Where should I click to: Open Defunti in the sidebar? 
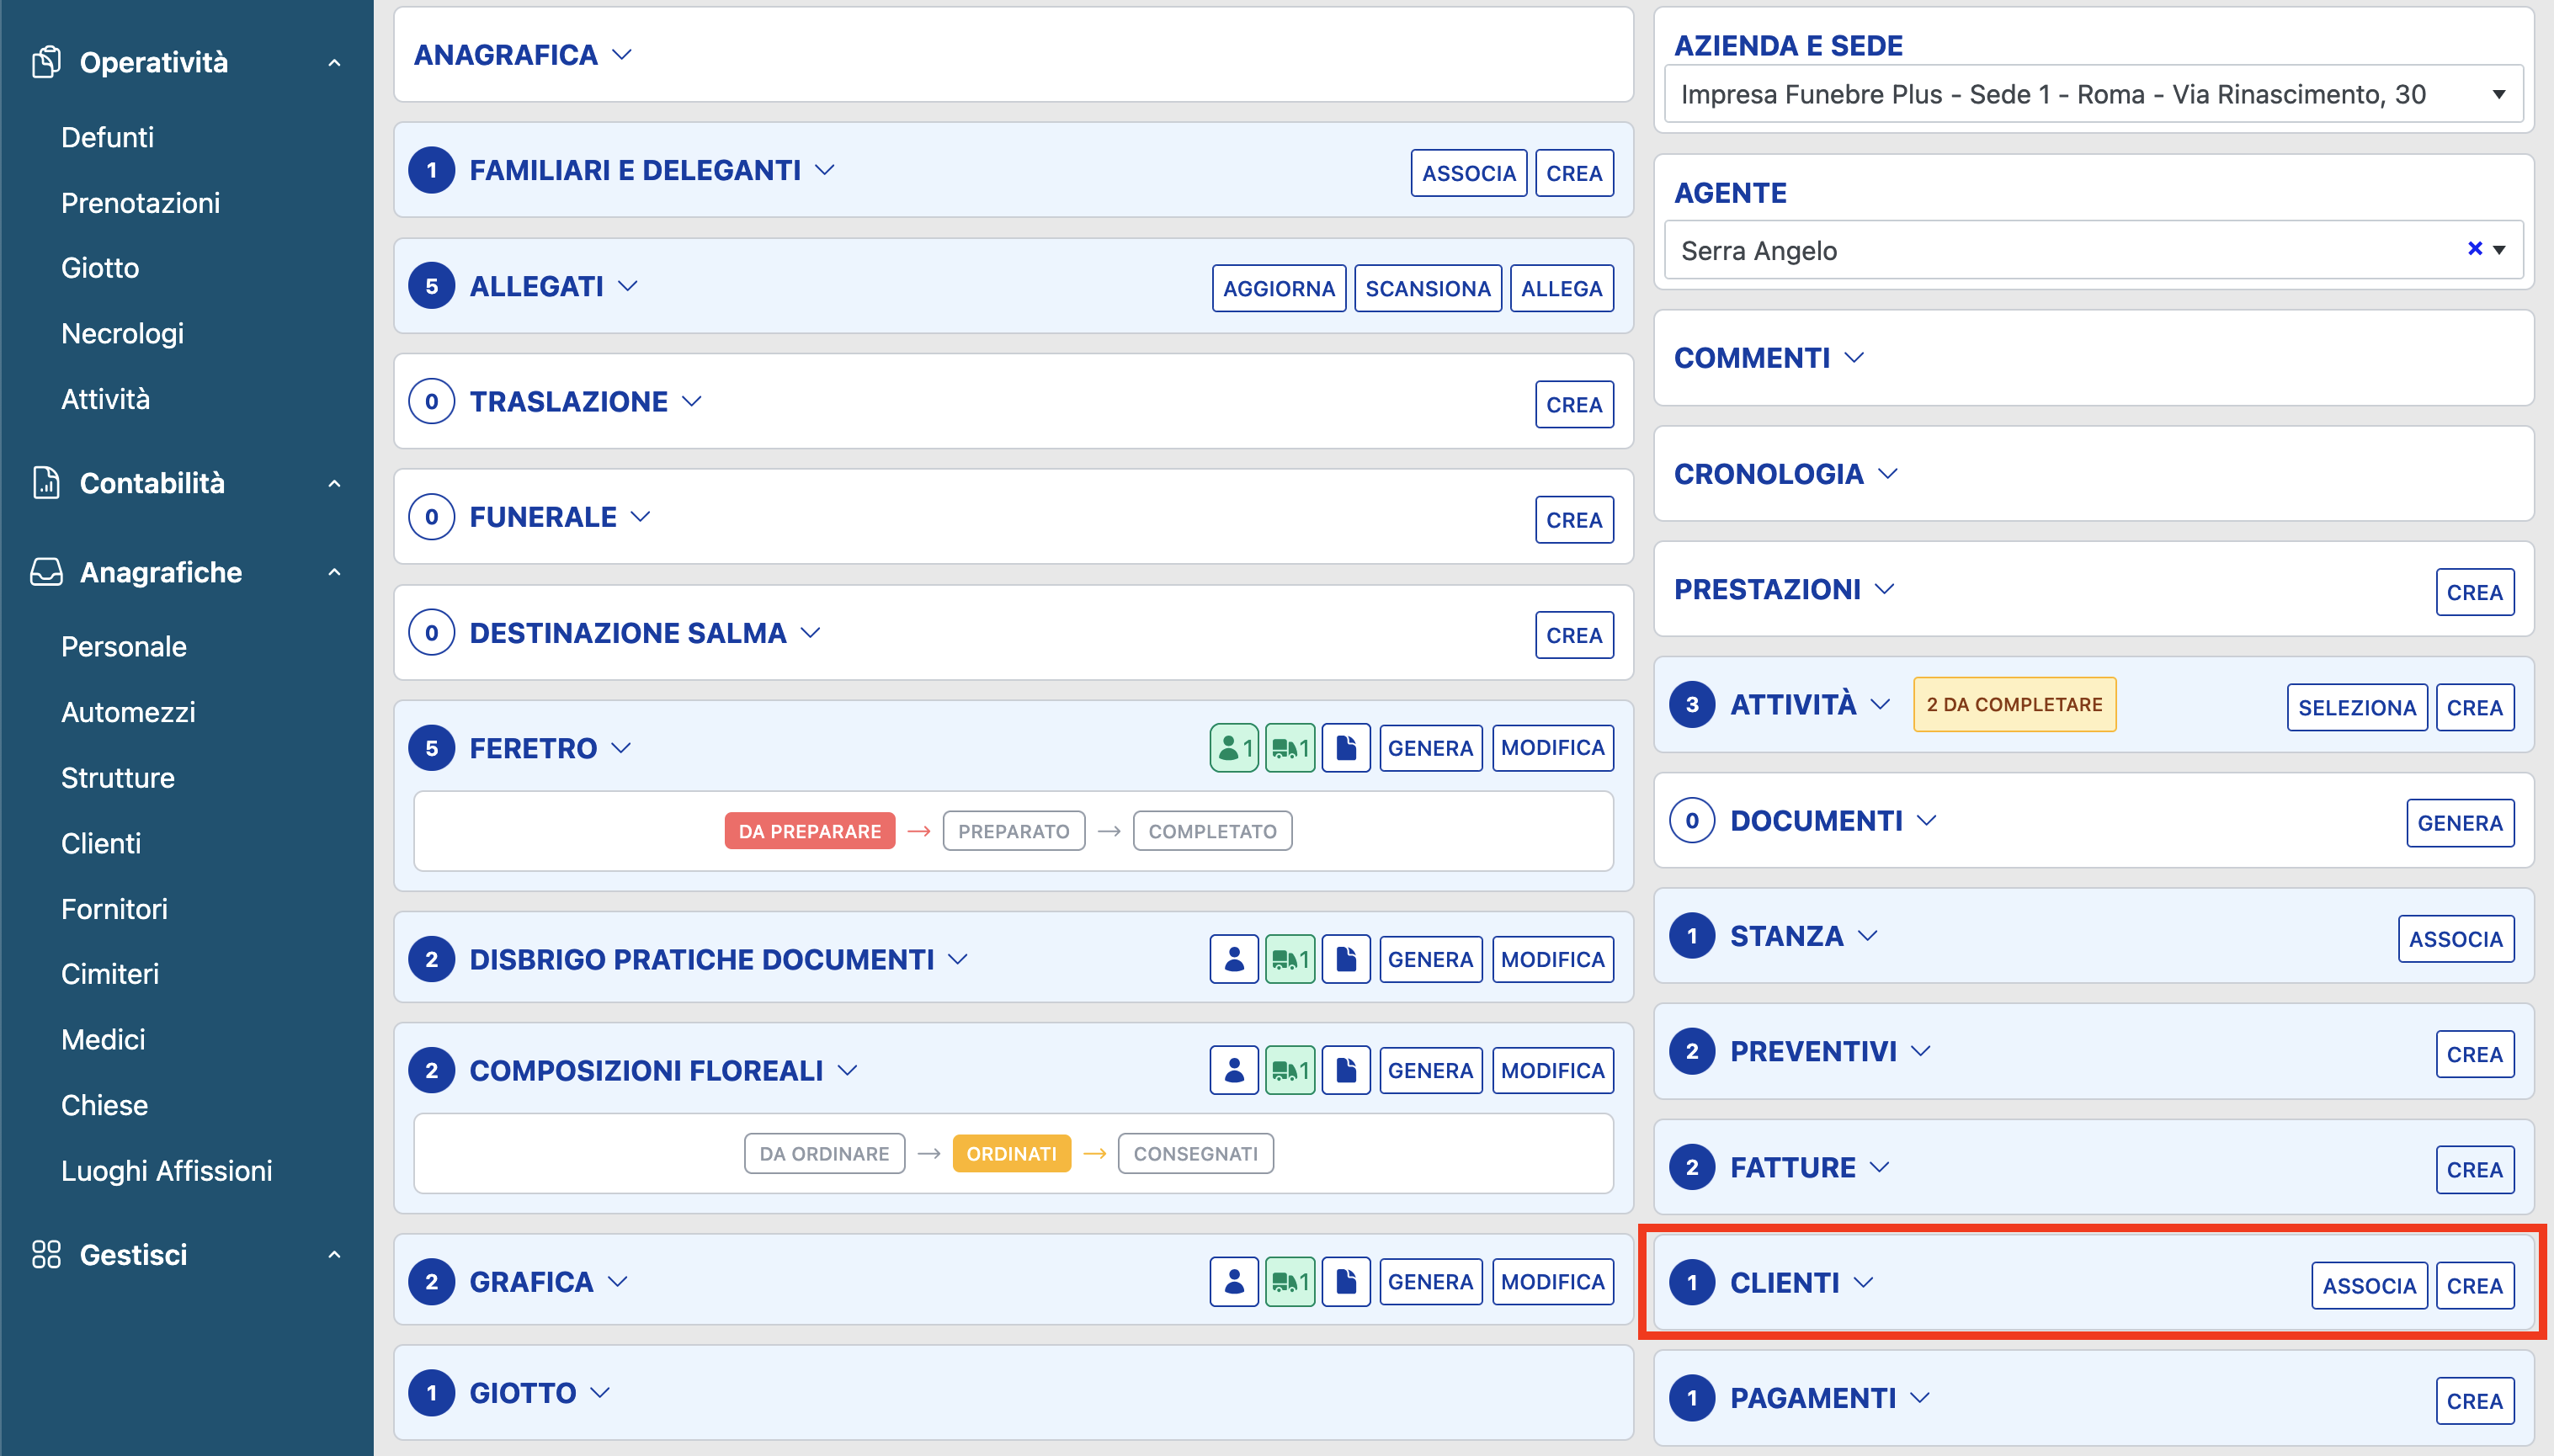(x=107, y=137)
